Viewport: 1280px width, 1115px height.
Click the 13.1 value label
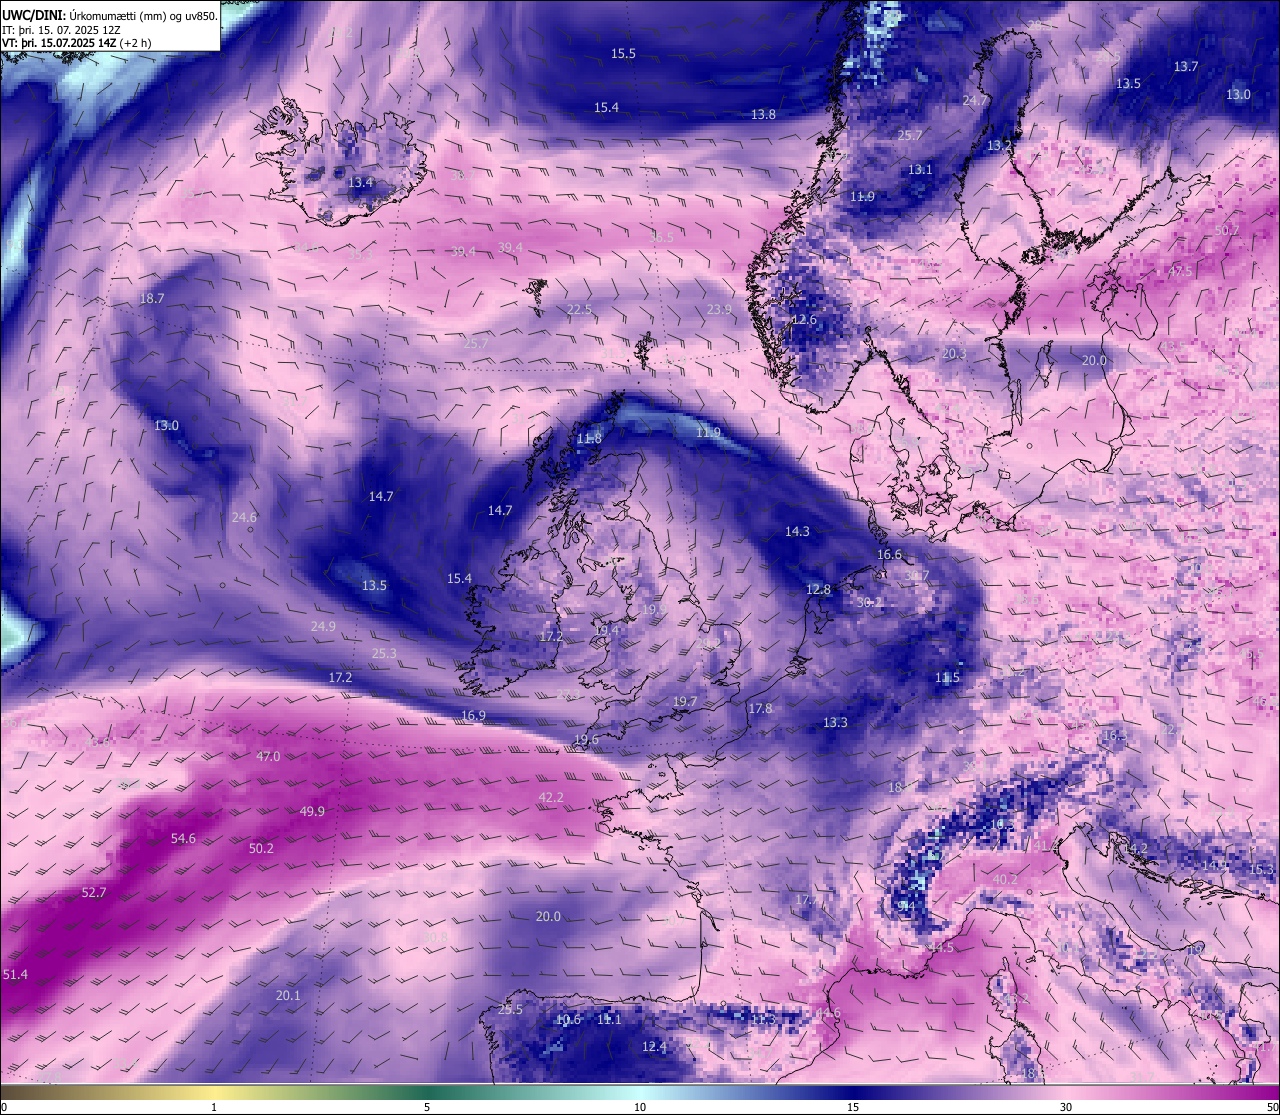[920, 170]
